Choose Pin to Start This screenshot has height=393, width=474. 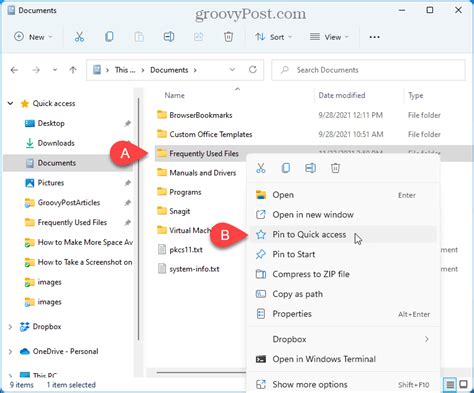[343, 254]
